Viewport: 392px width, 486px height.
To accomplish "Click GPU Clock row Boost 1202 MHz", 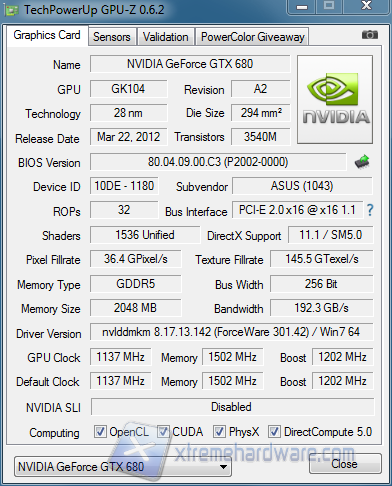I will [x=343, y=357].
